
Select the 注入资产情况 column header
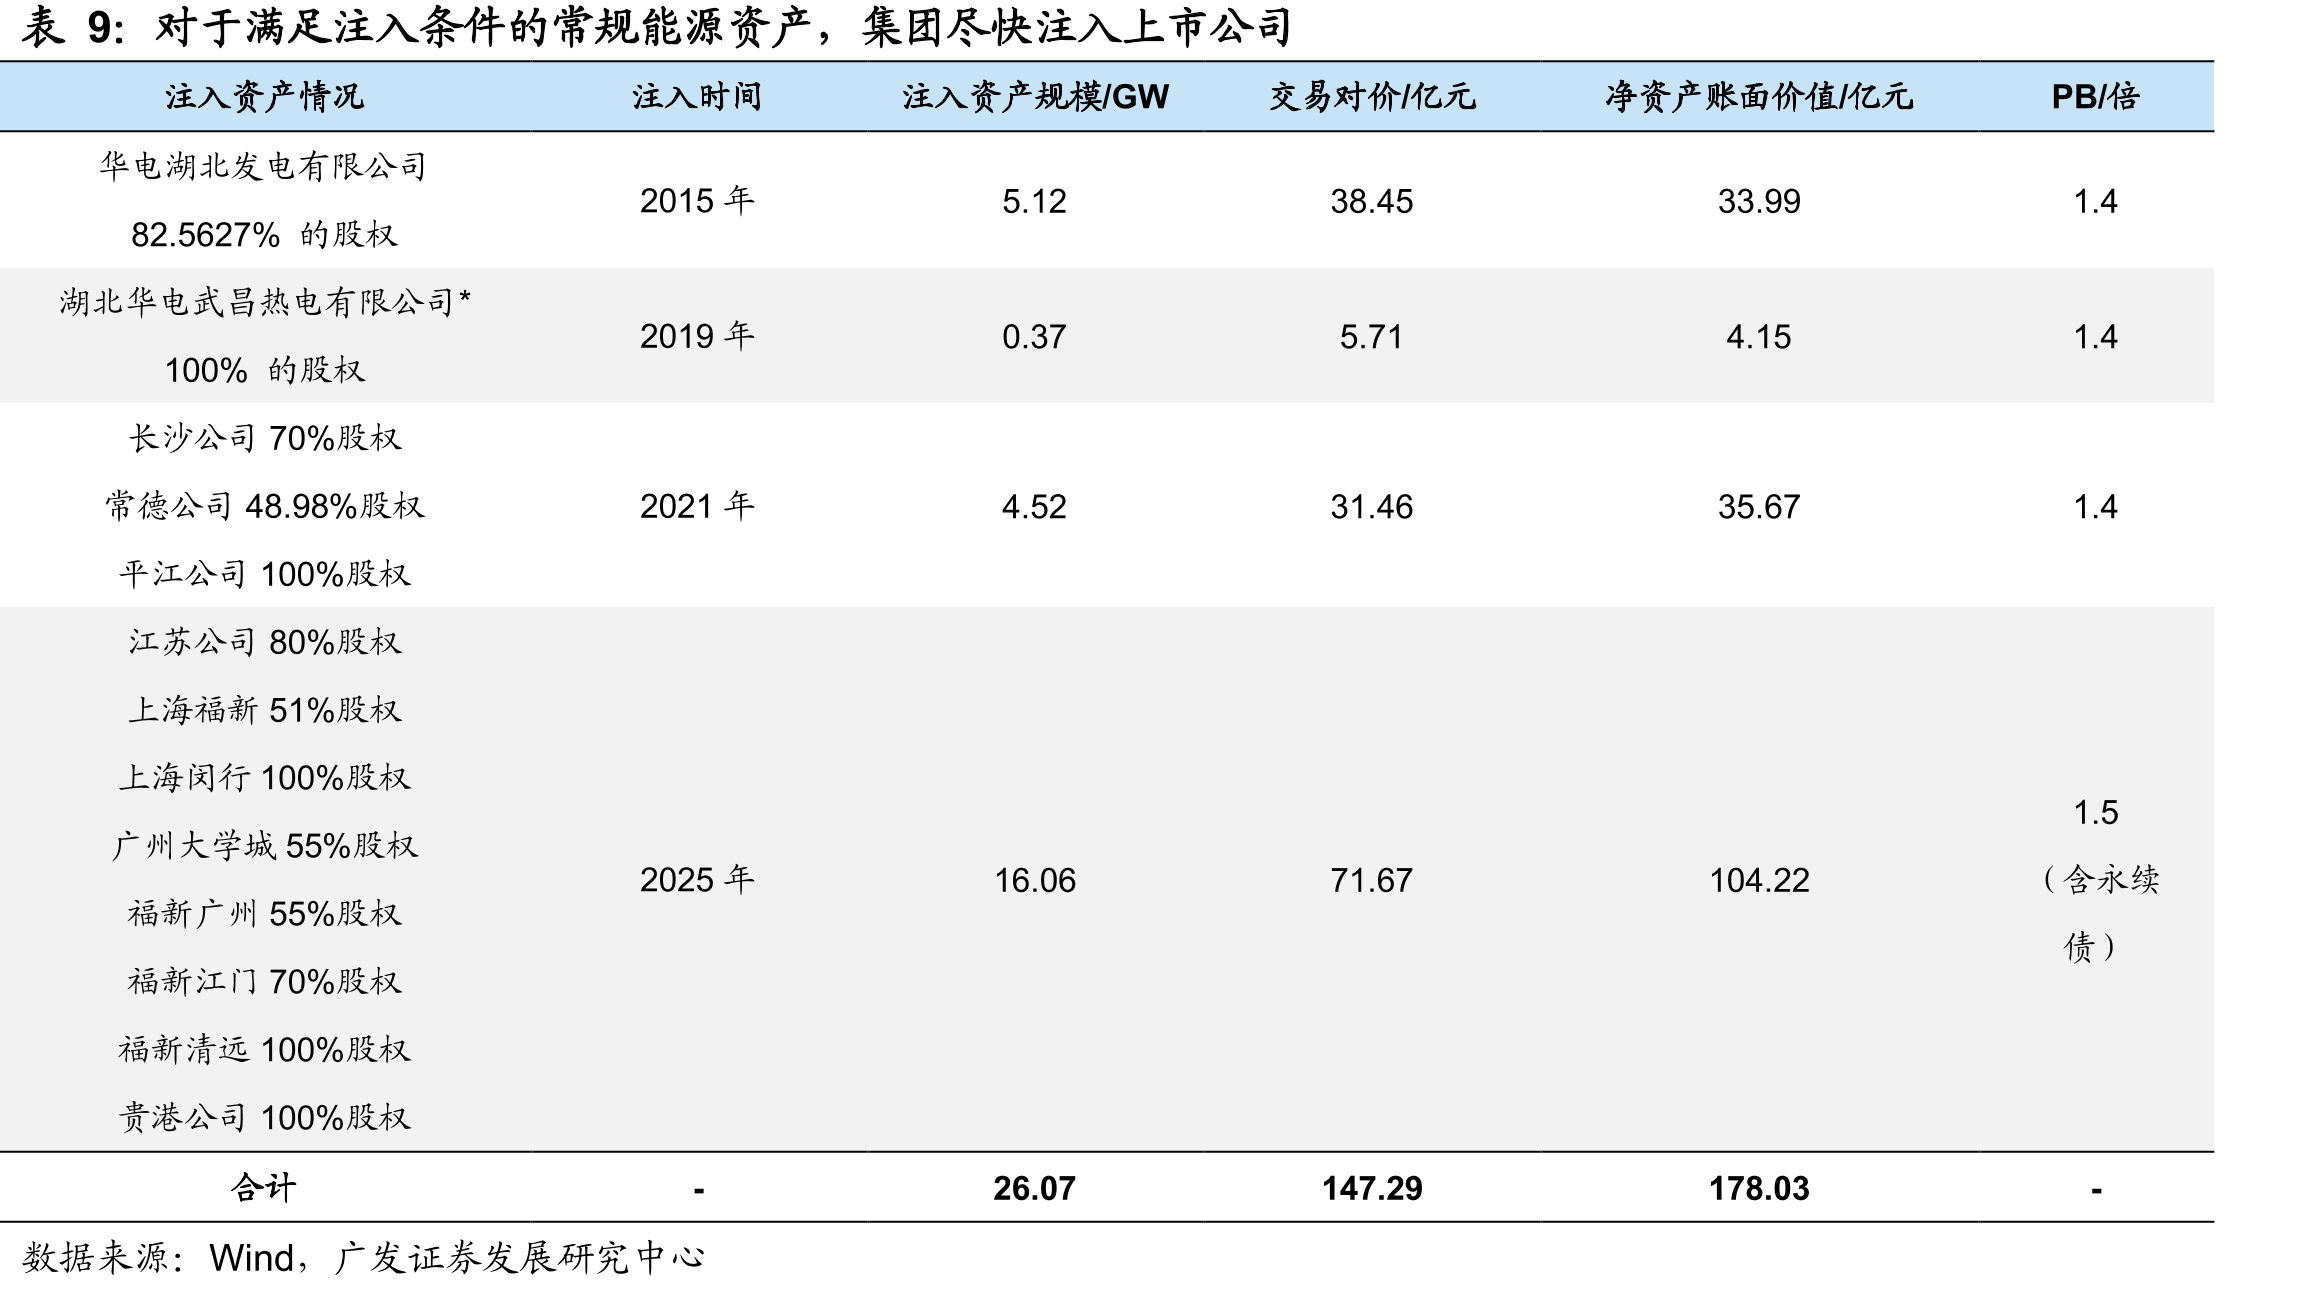pos(264,97)
